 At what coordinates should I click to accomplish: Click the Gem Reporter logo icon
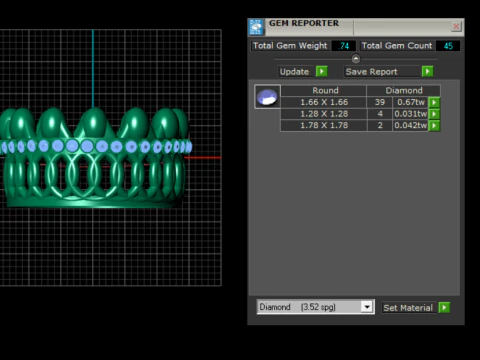(256, 27)
